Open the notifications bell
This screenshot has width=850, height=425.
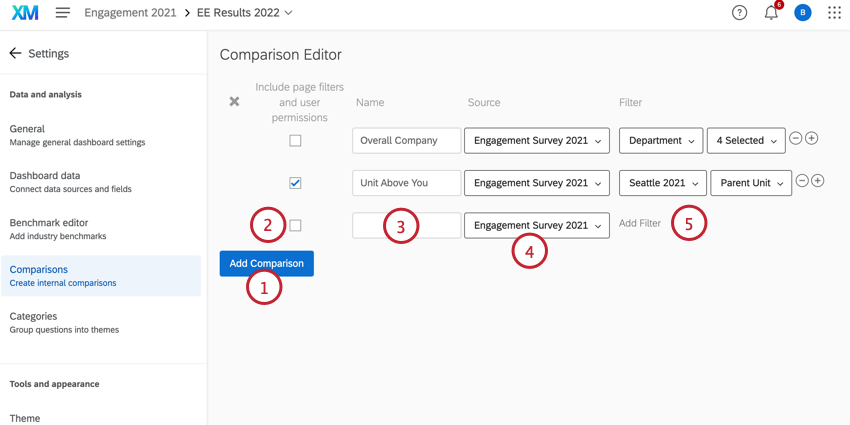pos(771,13)
